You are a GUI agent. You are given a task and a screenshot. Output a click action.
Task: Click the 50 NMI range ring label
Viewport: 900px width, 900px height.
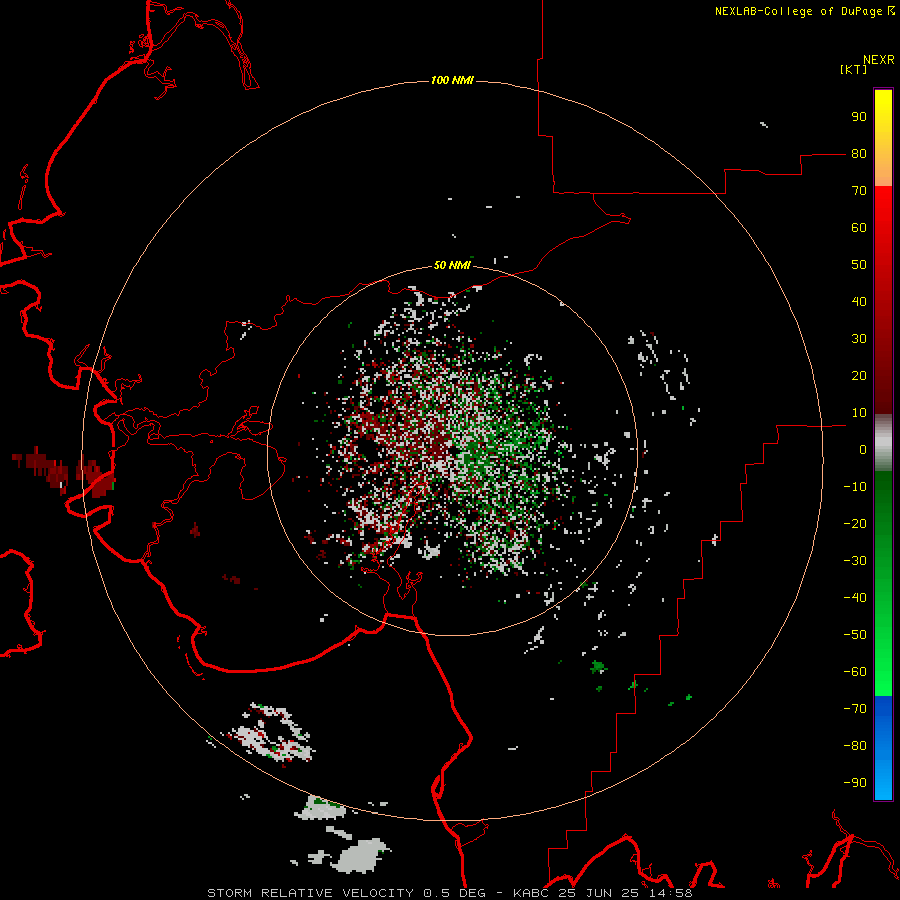point(452,265)
